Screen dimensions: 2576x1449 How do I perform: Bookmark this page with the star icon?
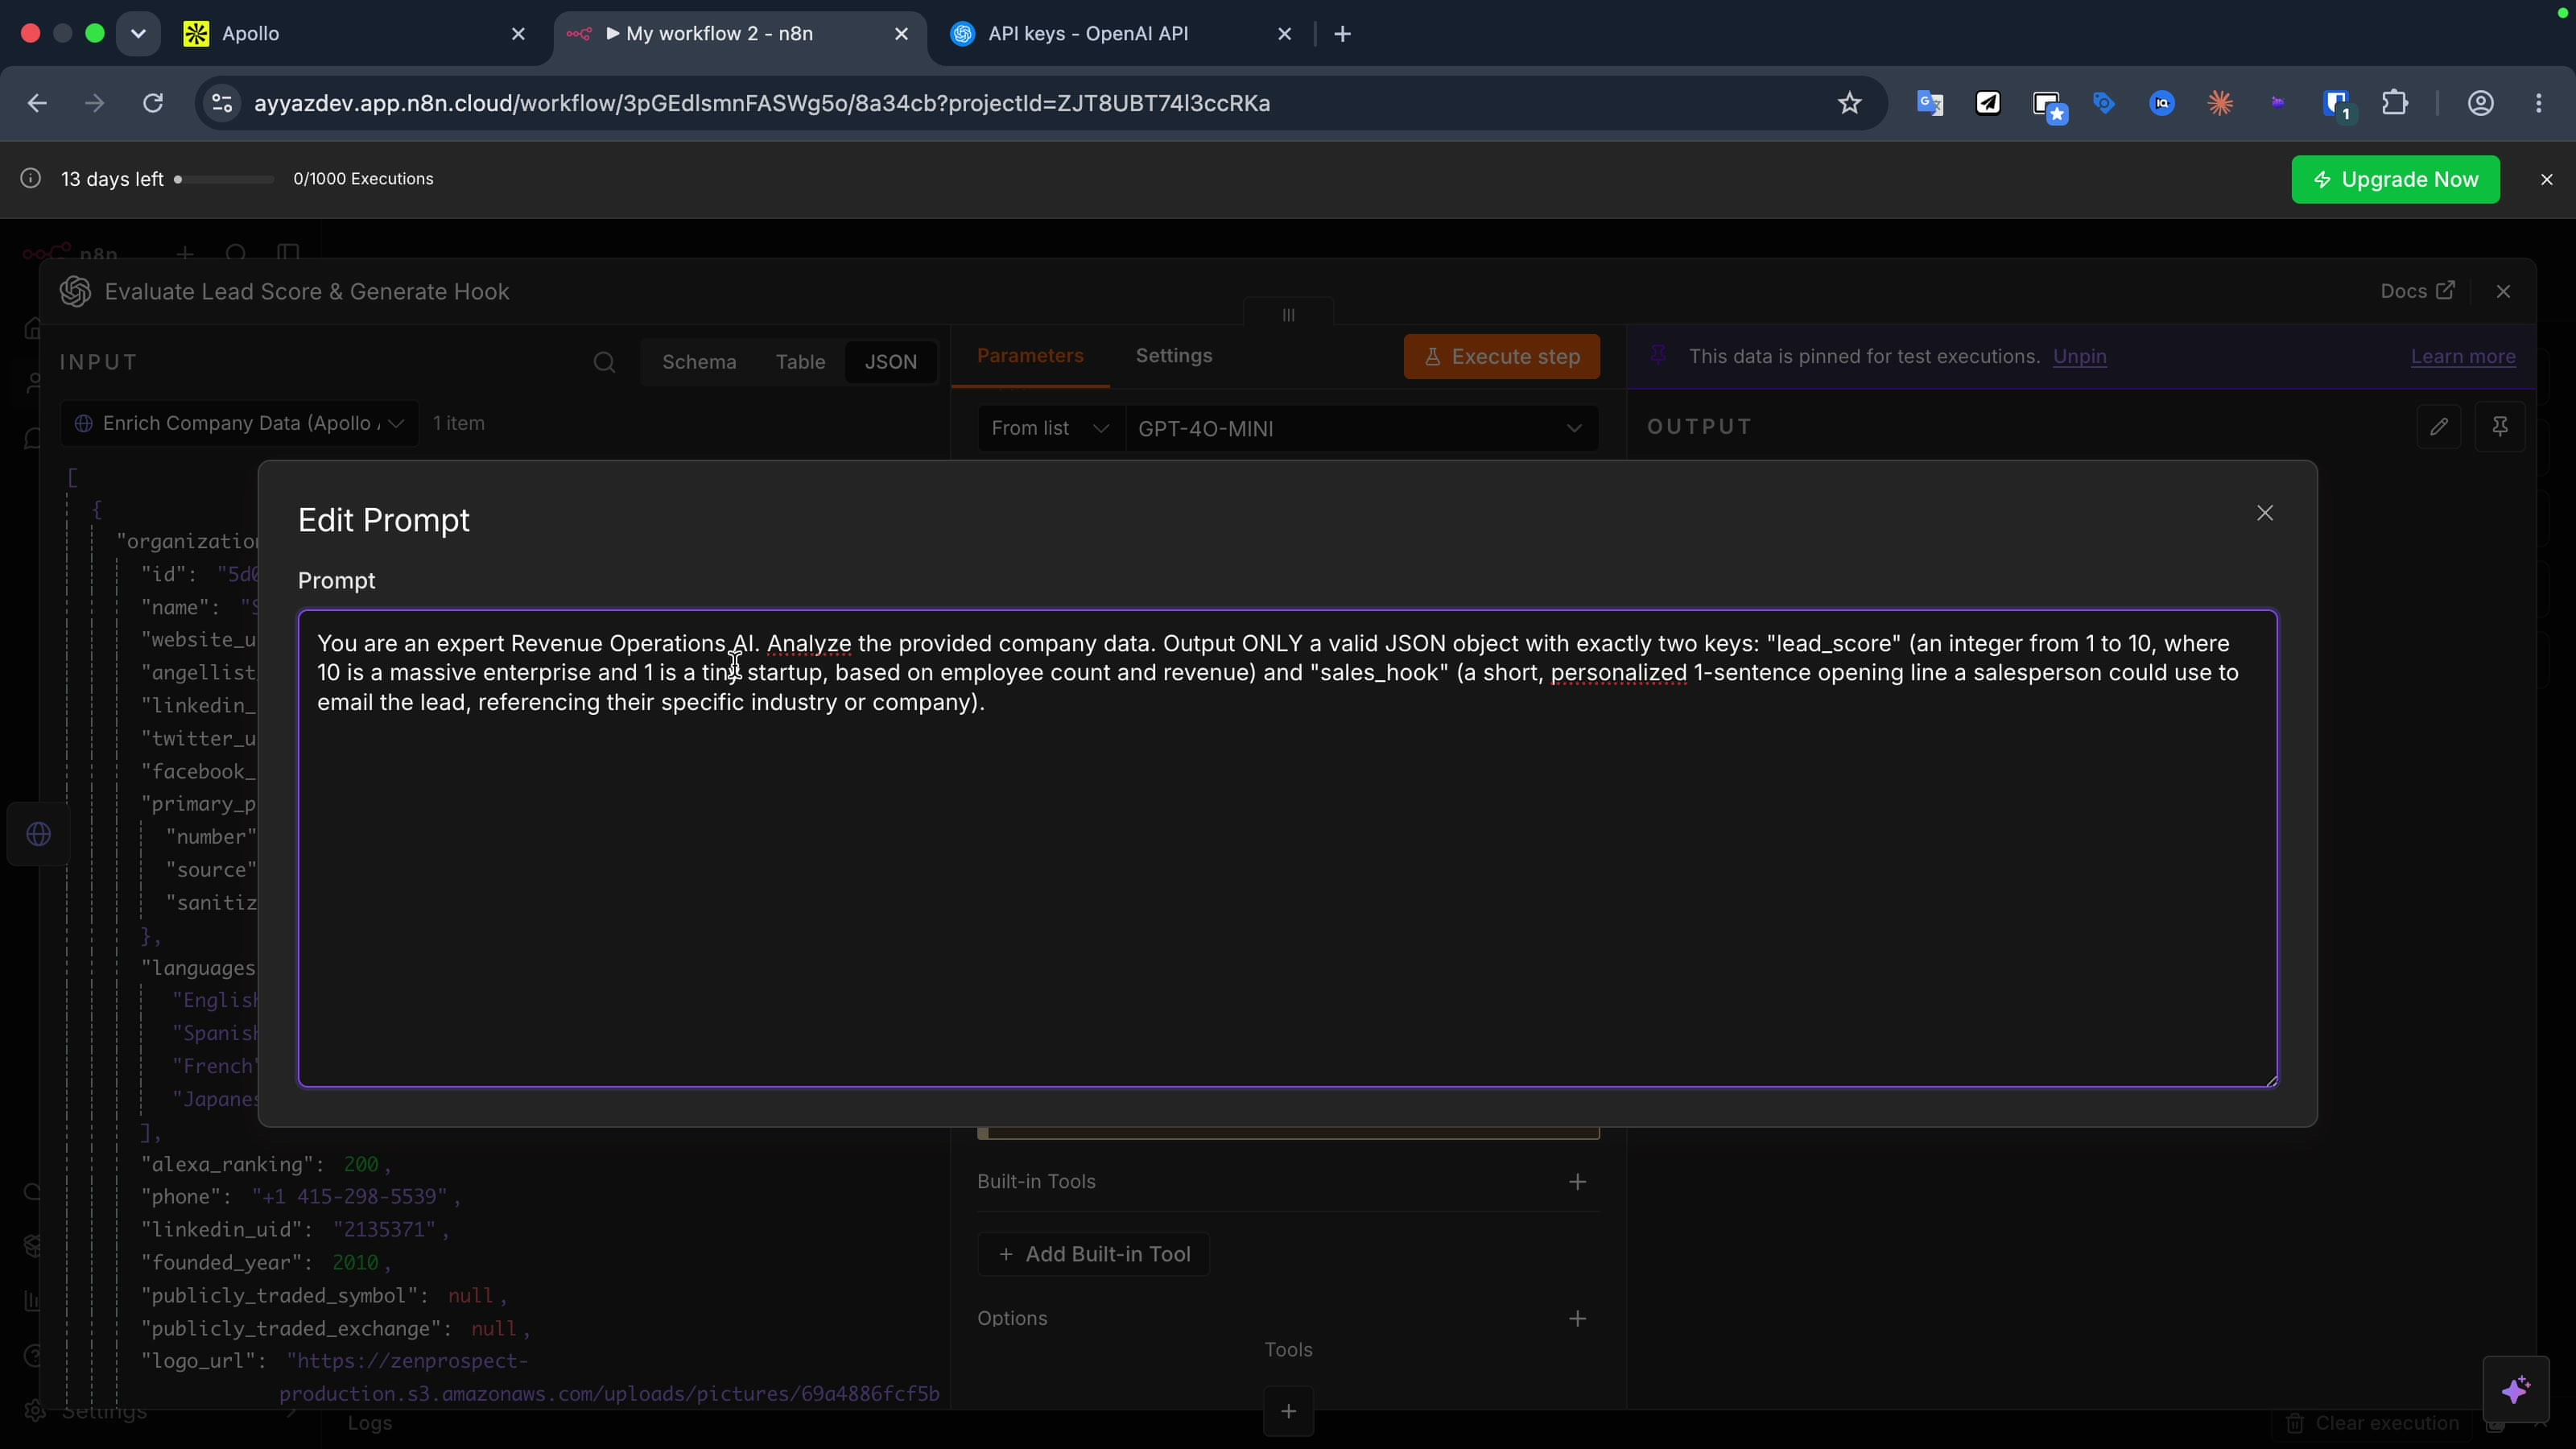[1849, 103]
